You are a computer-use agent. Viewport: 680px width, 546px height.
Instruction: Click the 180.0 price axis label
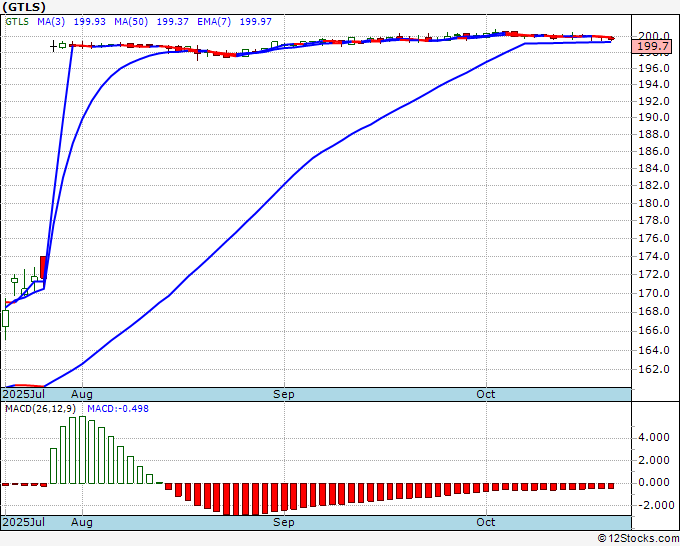tap(654, 203)
